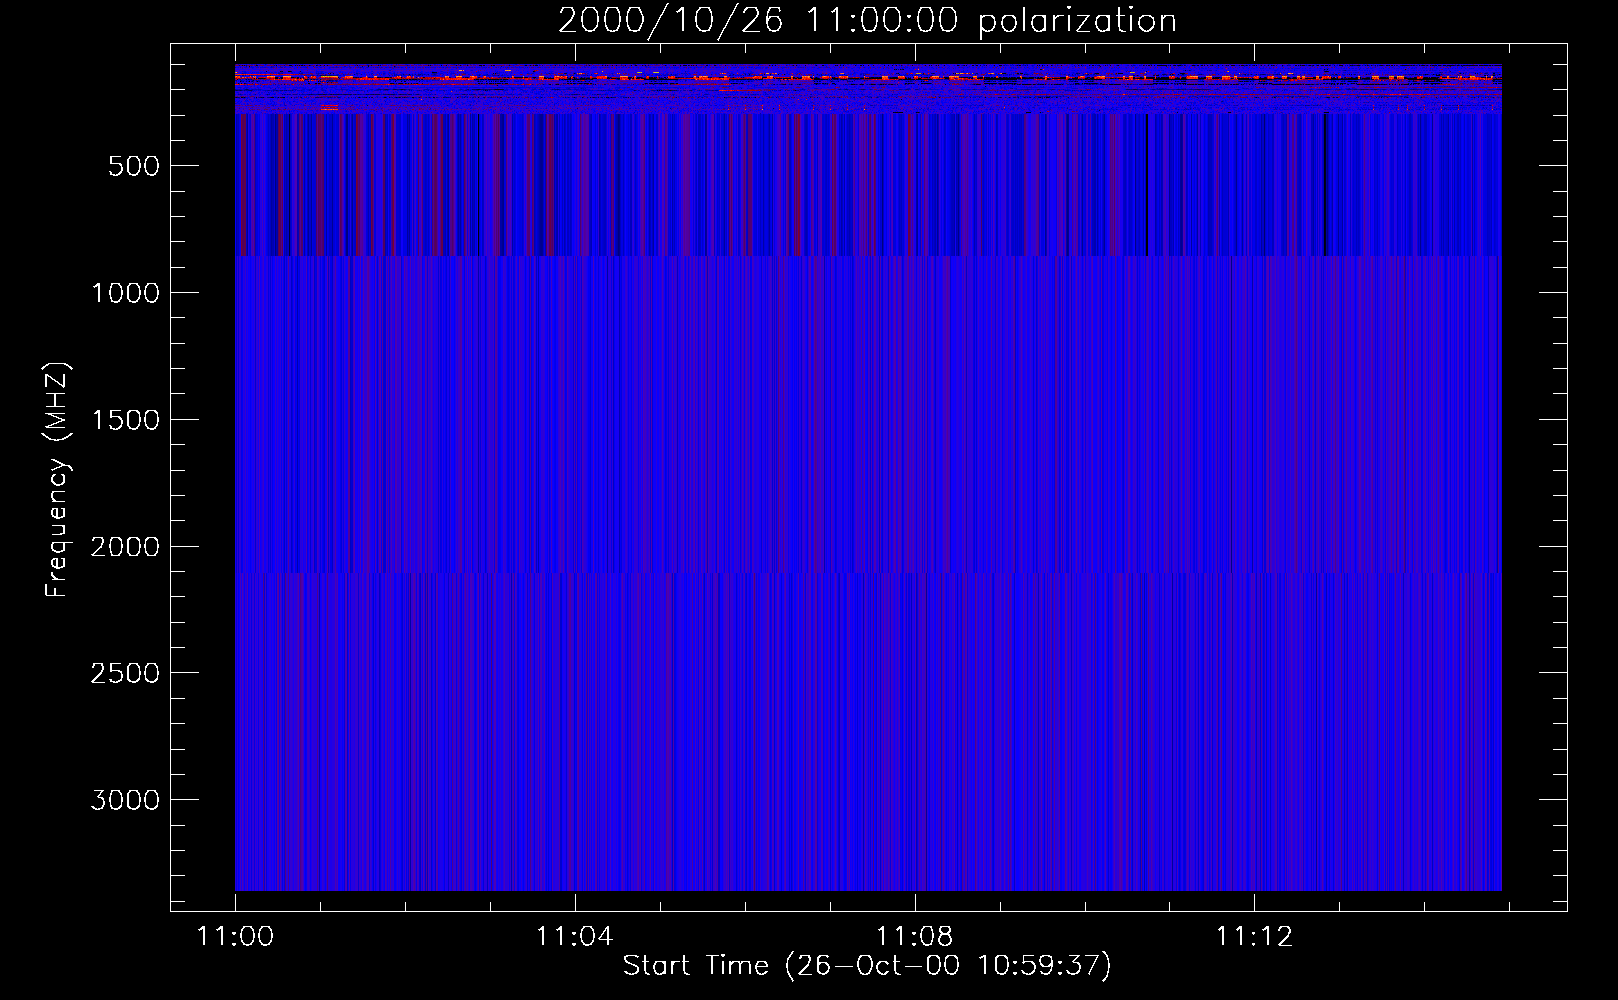Click the 11:00 time axis label
This screenshot has height=1000, width=1618.
point(235,936)
